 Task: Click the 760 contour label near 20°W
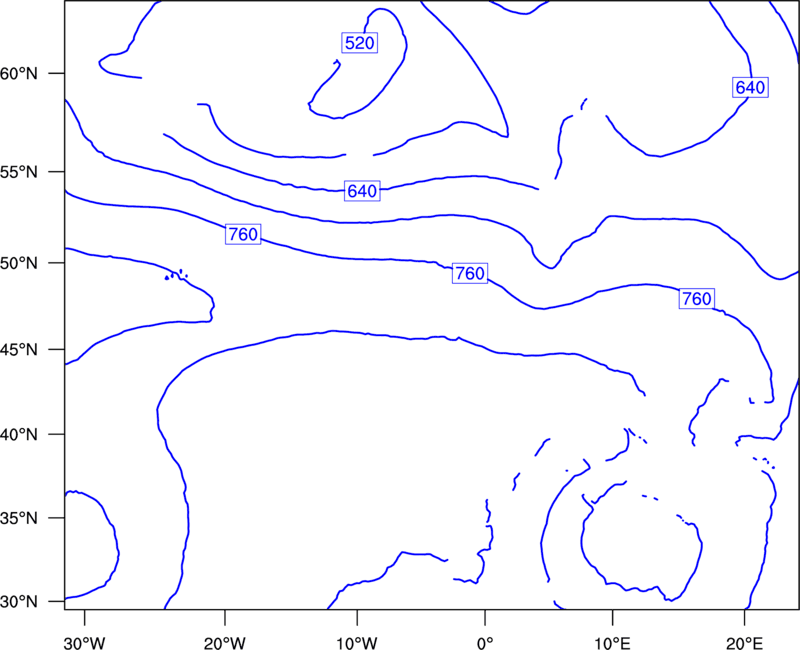(x=243, y=234)
